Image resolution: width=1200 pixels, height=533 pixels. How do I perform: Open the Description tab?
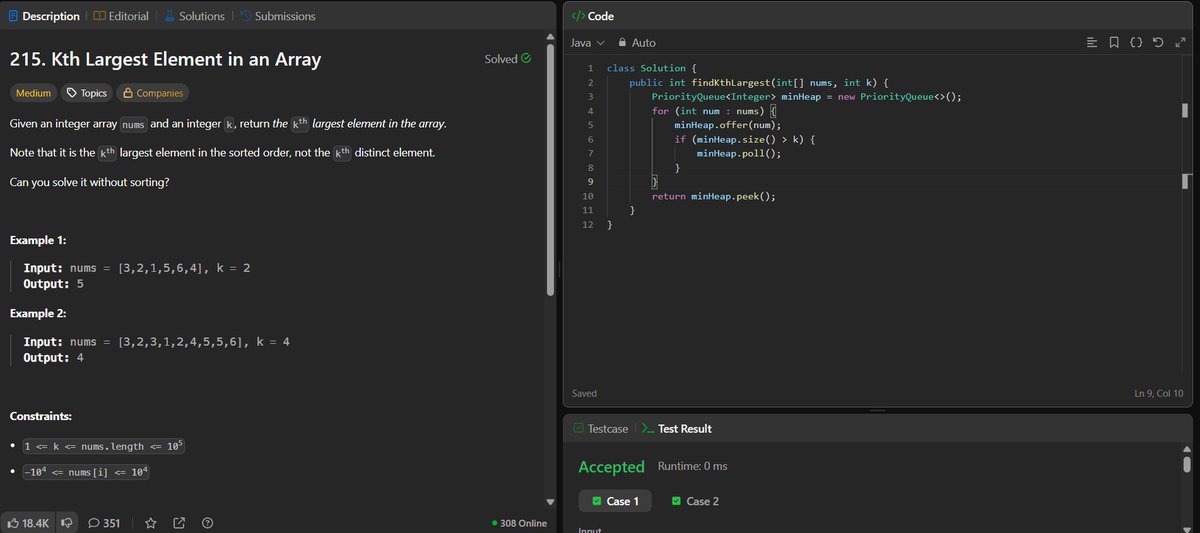click(43, 16)
